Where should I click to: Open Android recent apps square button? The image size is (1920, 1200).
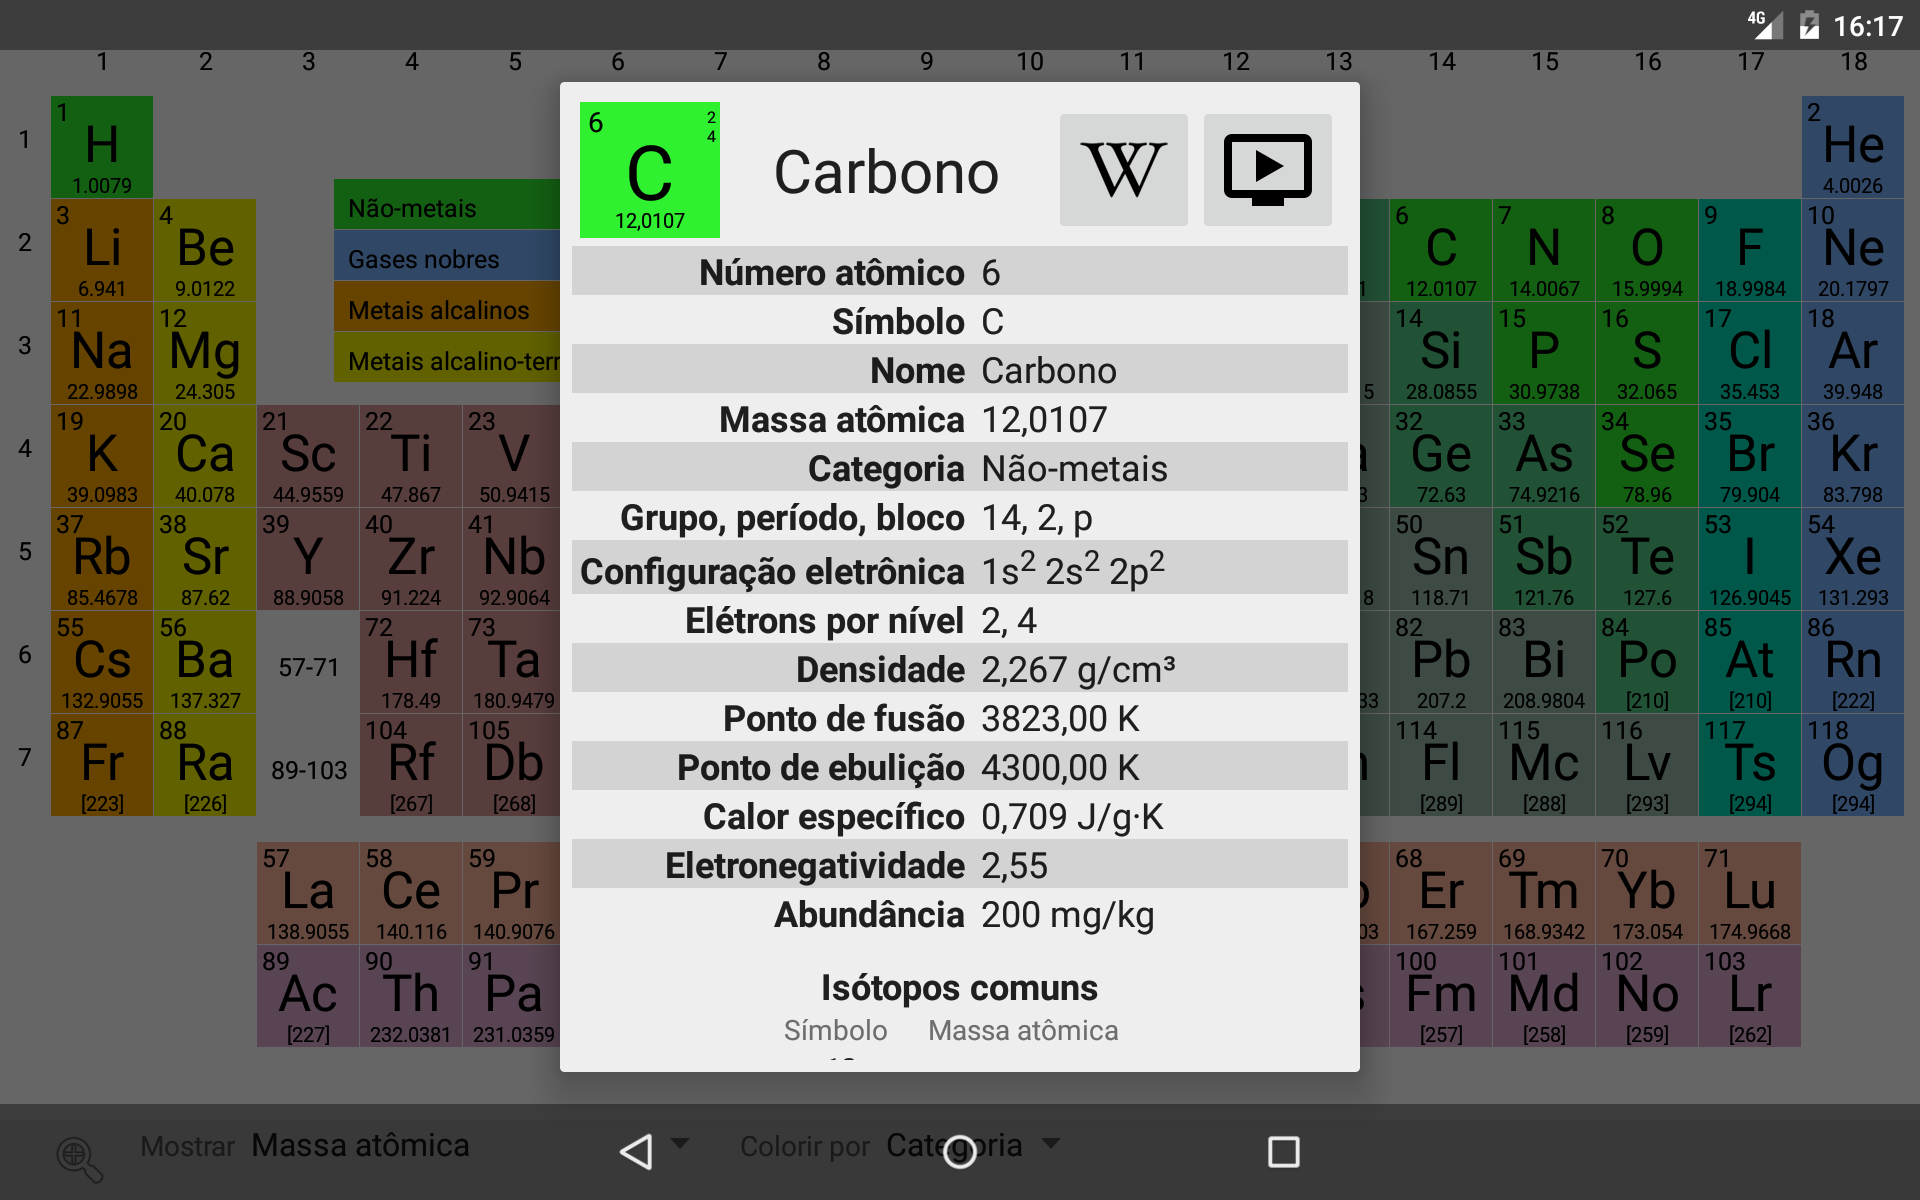tap(1283, 1151)
